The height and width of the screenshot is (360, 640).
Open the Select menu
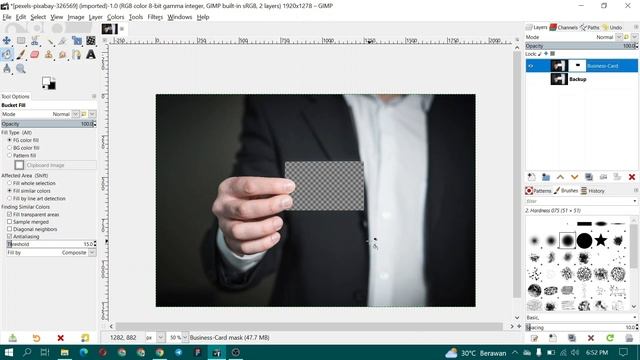[38, 17]
